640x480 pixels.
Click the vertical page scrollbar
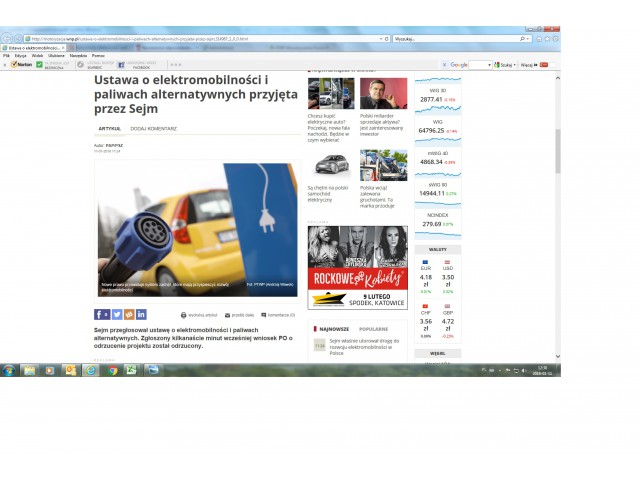(556, 150)
